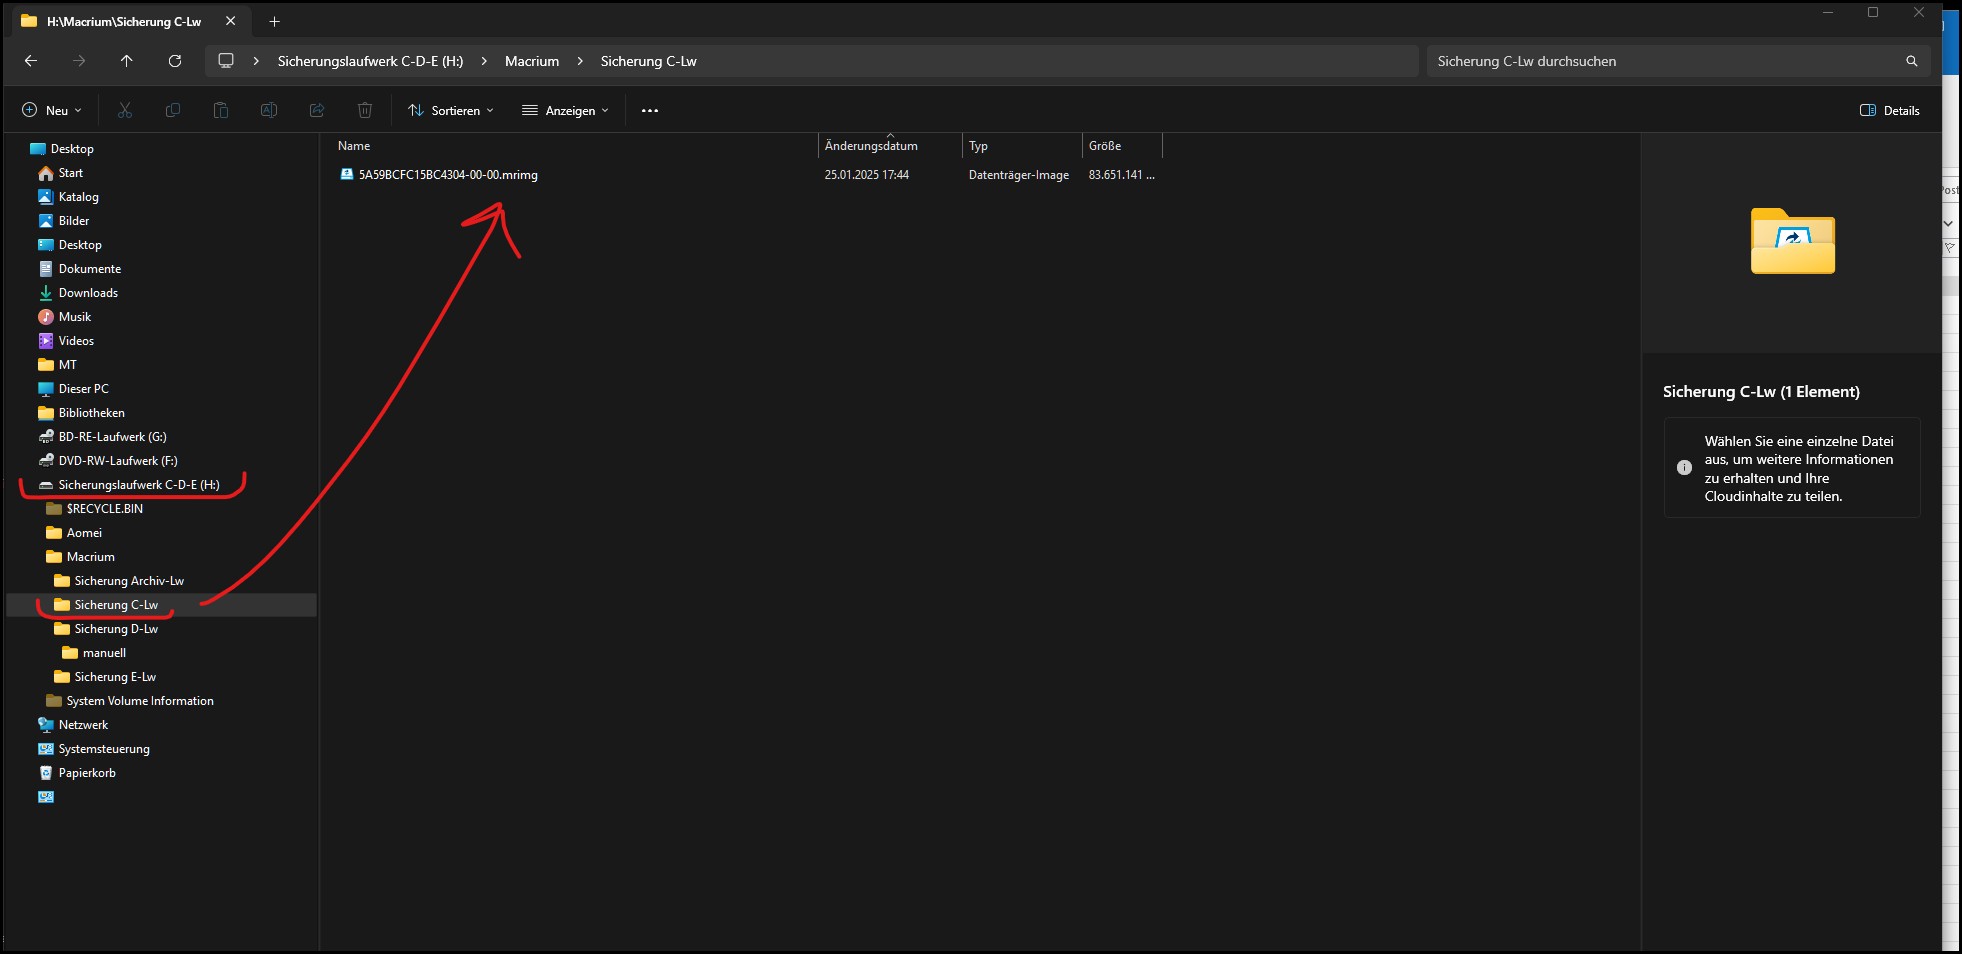Refresh the current folder view

175,61
